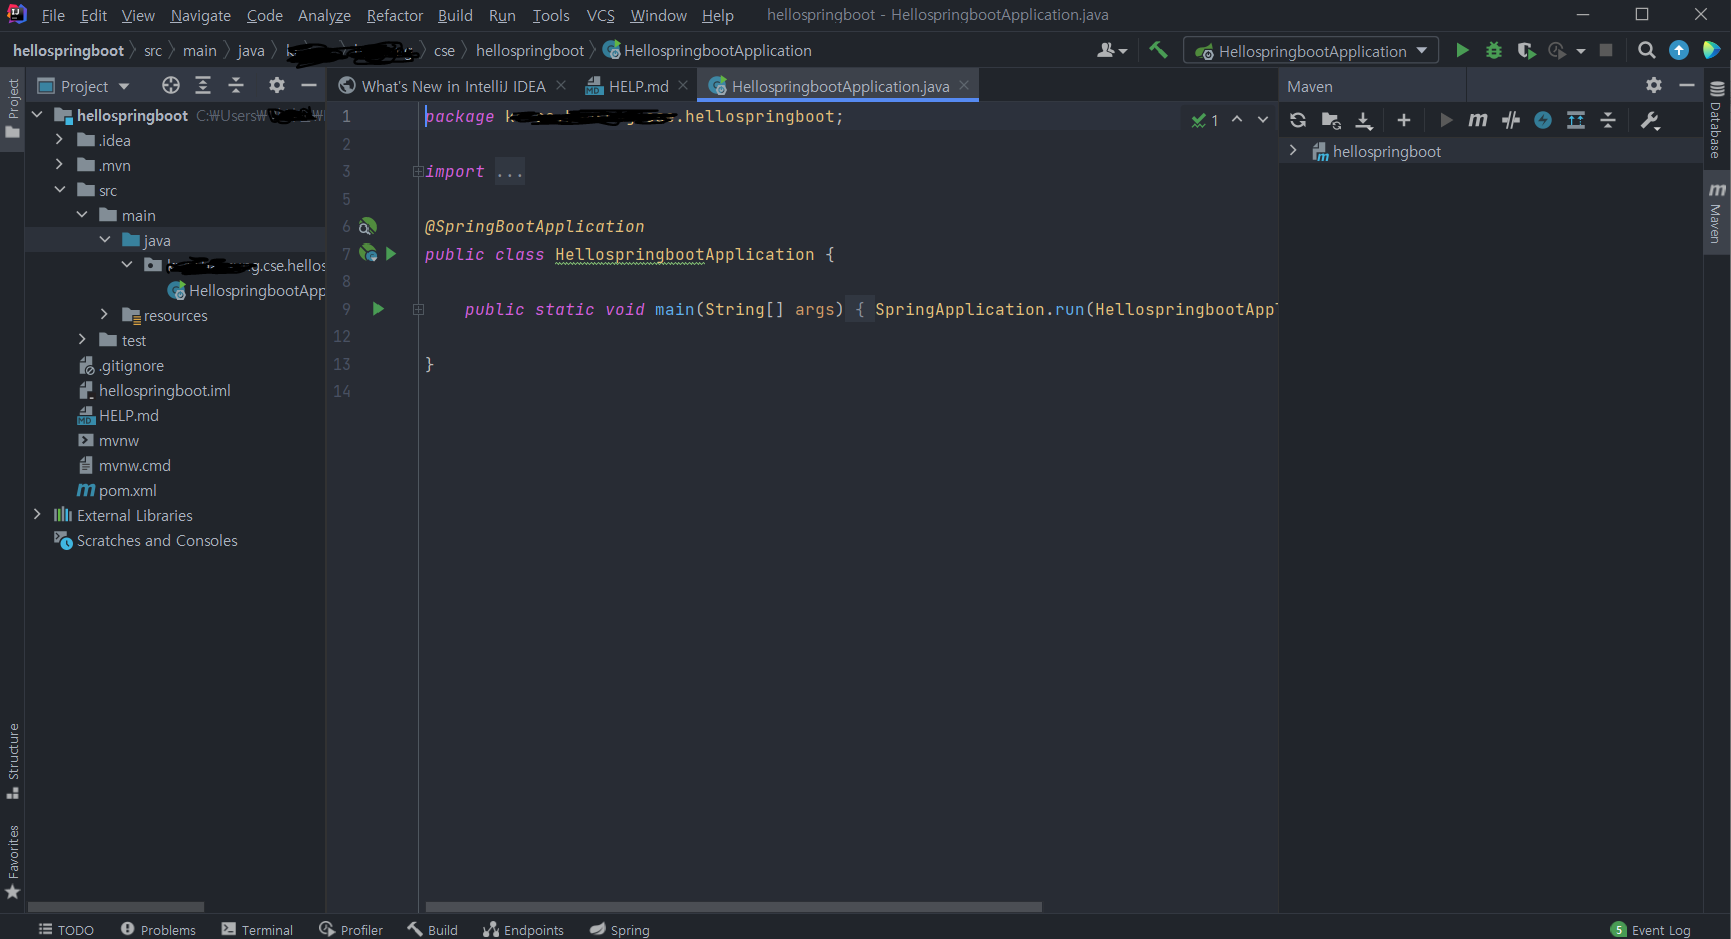Run HellospringbootApplication with green play button
The image size is (1731, 939).
click(1462, 51)
